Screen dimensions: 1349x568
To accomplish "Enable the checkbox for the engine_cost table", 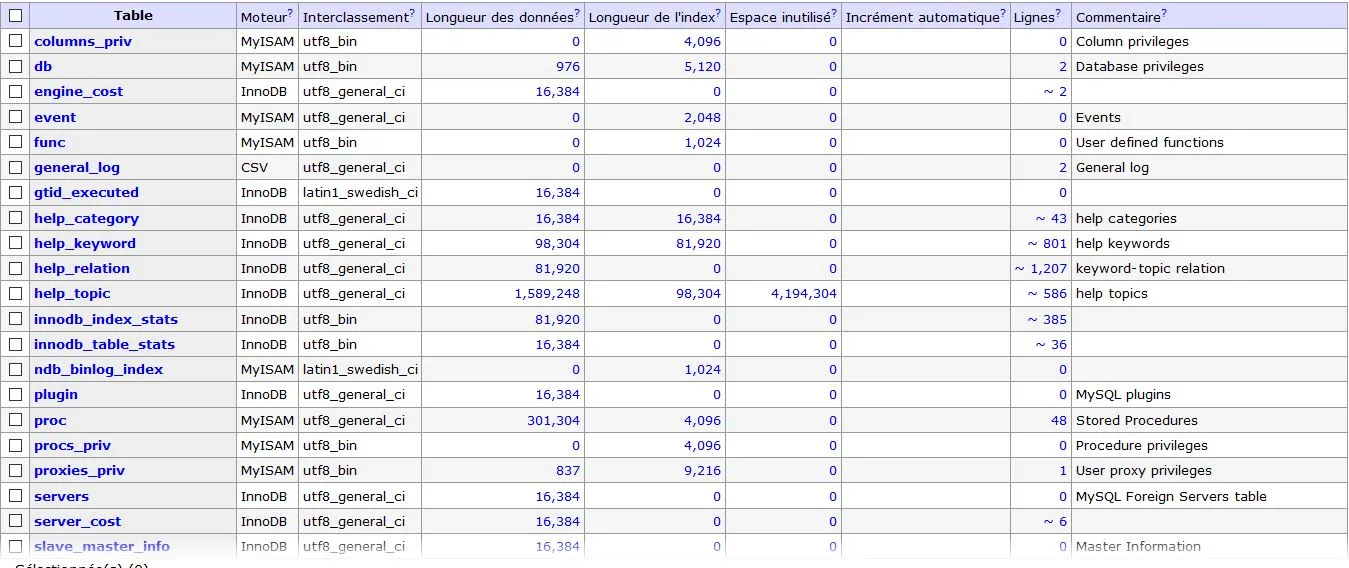I will 15,91.
